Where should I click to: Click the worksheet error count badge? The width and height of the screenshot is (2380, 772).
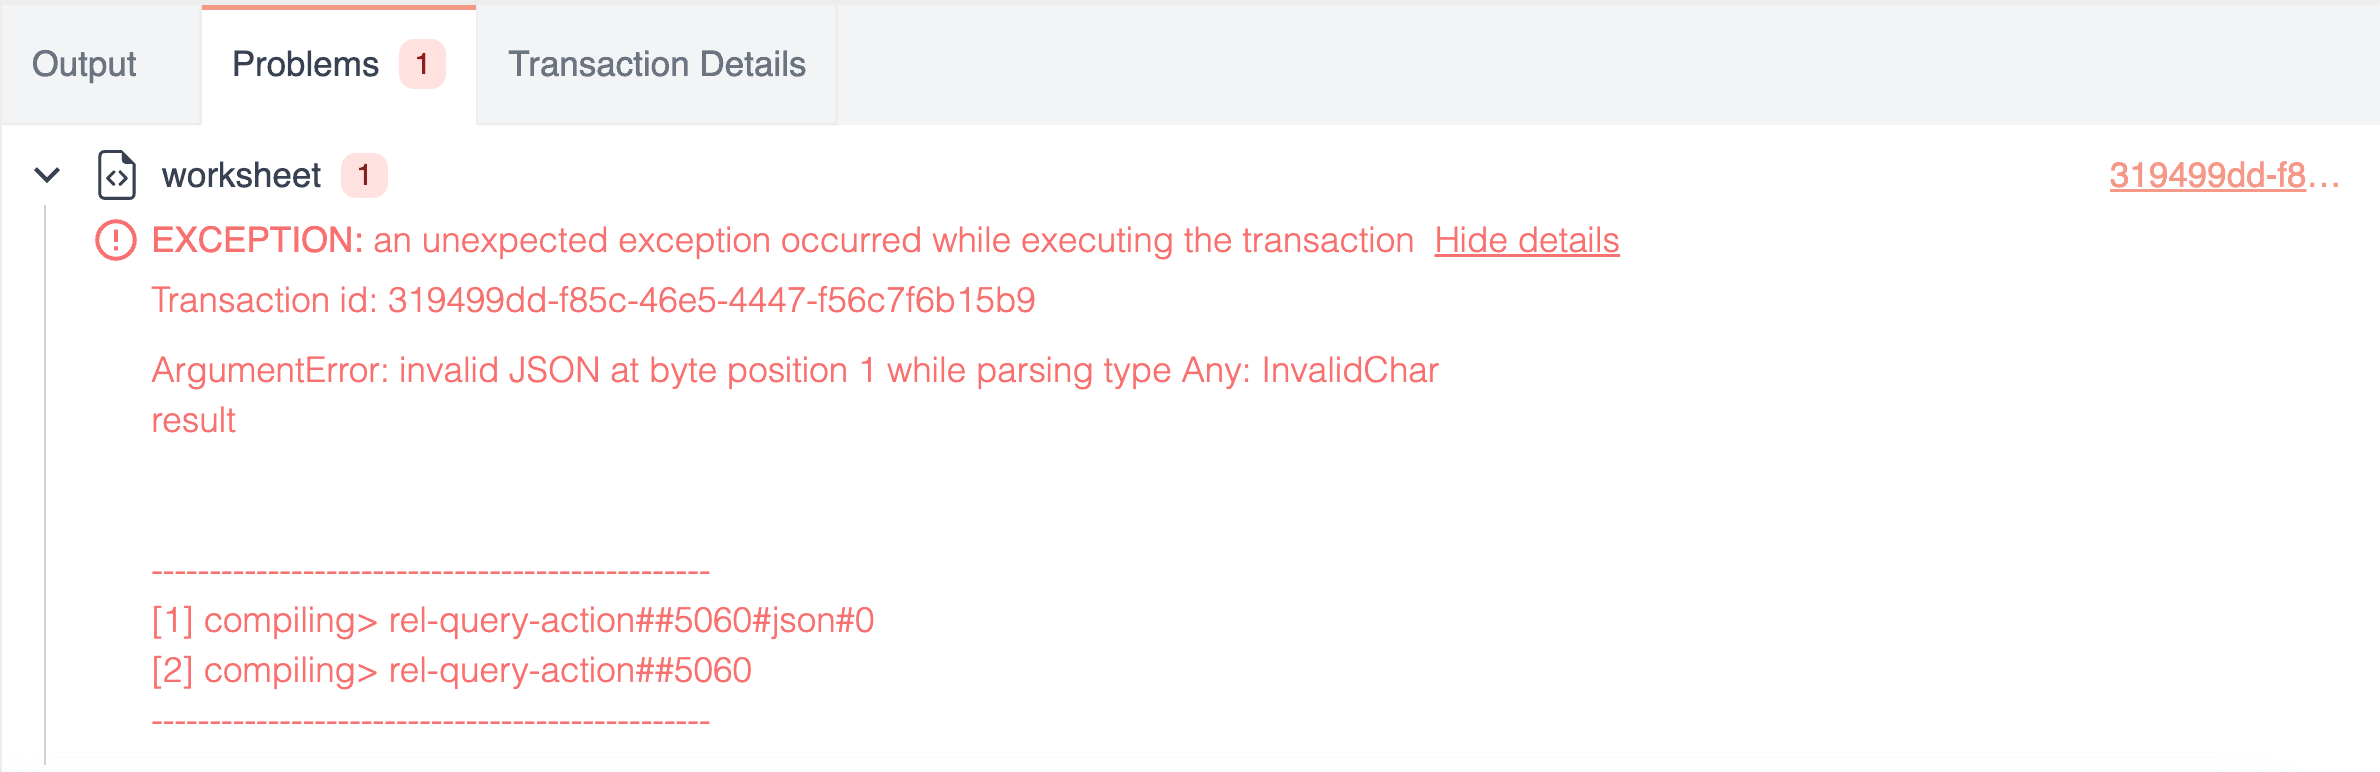tap(364, 175)
